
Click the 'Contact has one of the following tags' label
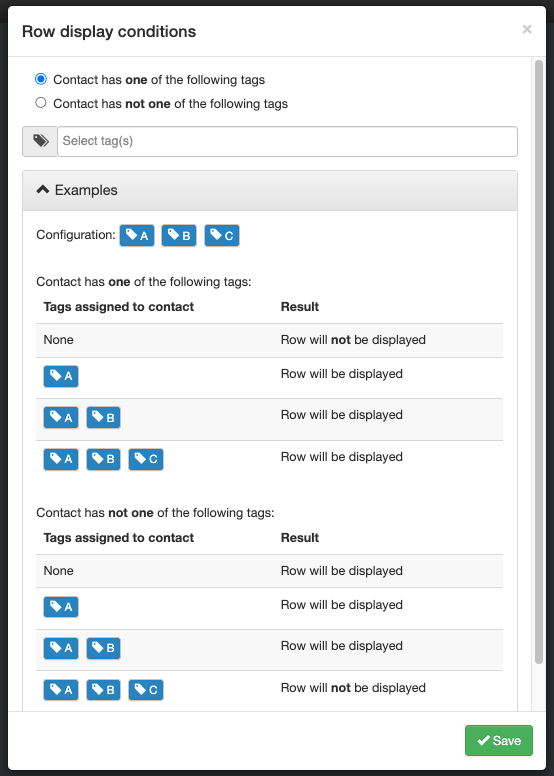159,80
